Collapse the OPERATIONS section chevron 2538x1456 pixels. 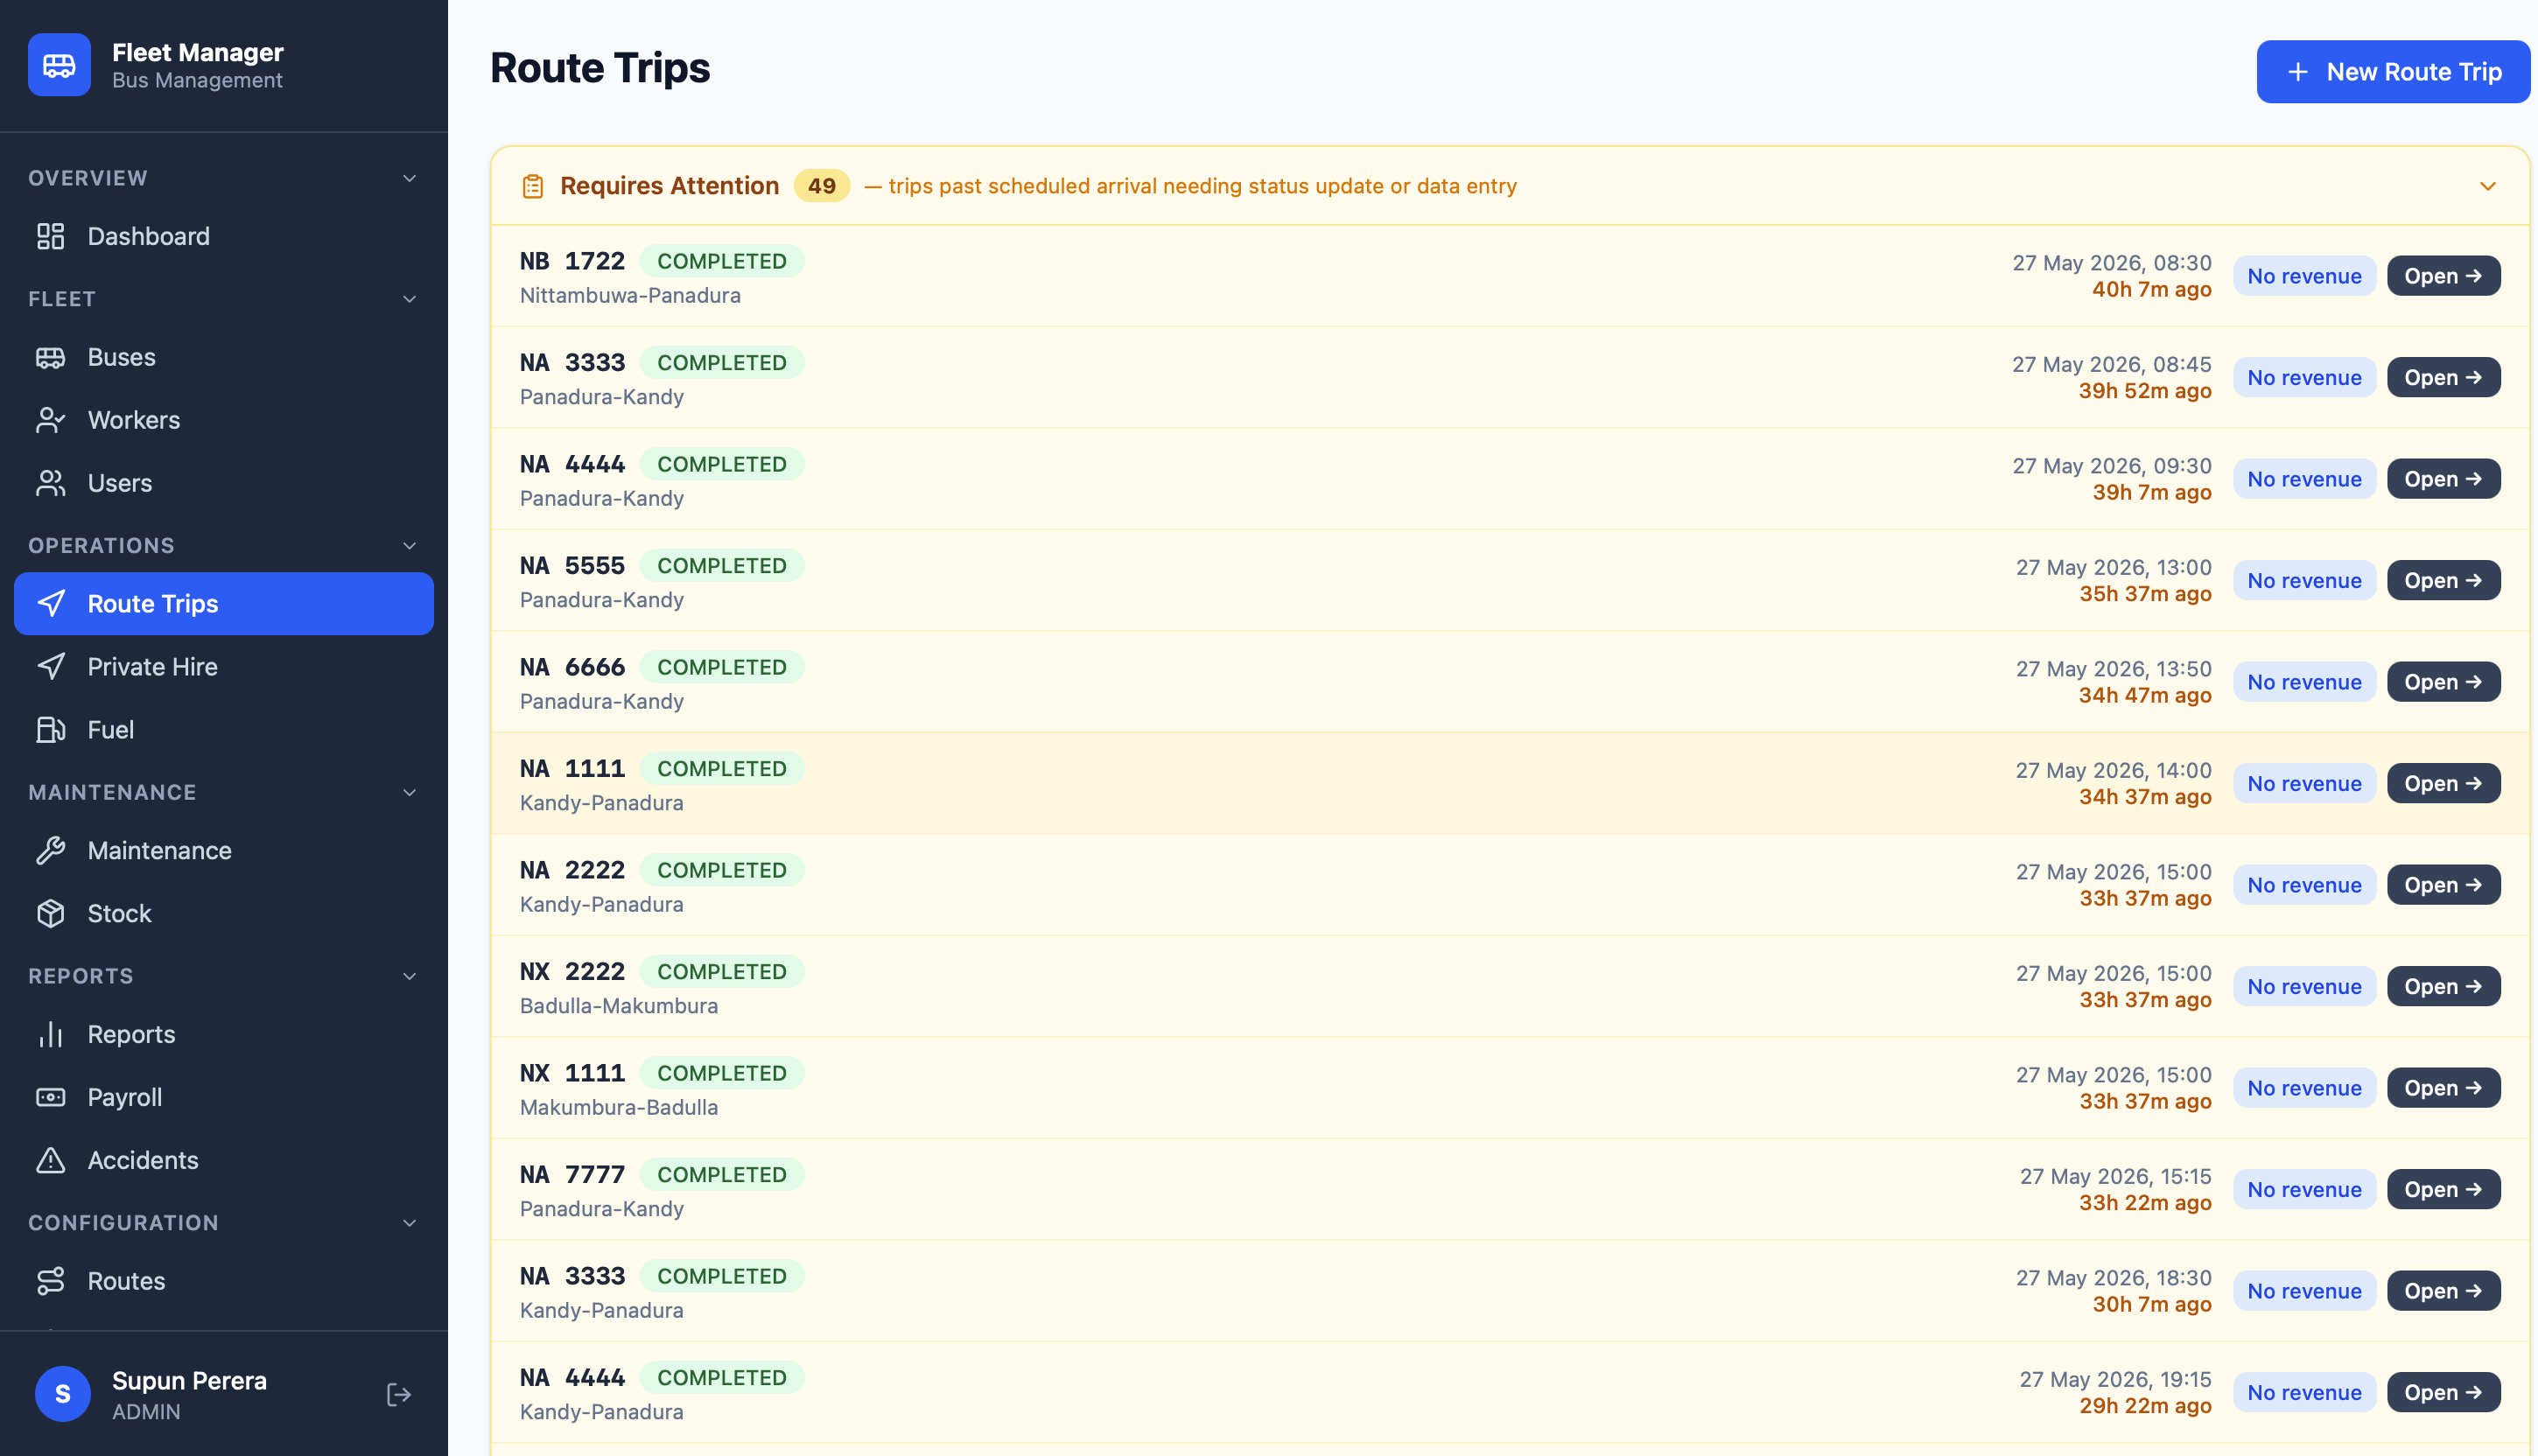coord(409,546)
